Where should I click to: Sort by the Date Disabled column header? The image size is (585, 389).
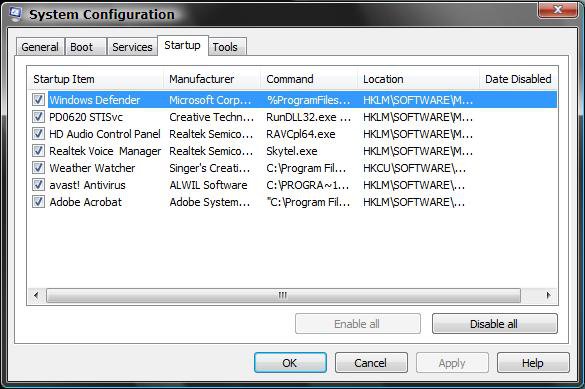(x=519, y=79)
